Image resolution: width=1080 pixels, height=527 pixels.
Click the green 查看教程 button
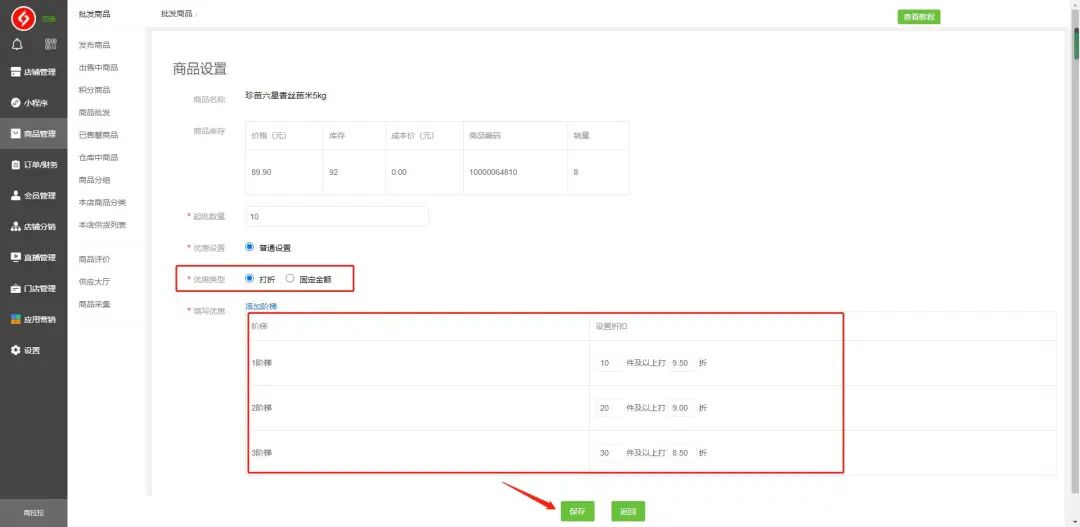tap(918, 17)
